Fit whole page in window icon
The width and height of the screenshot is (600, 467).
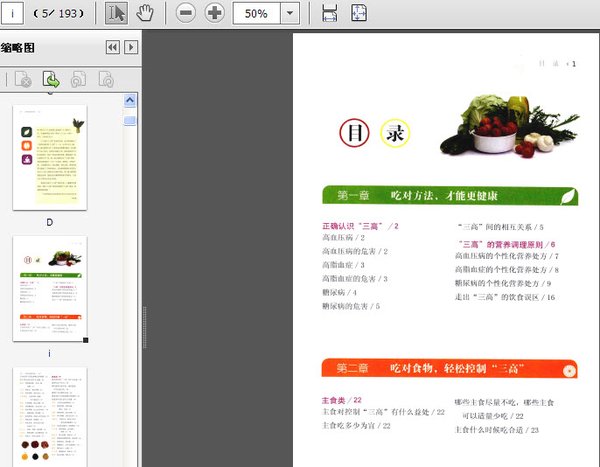[x=359, y=13]
